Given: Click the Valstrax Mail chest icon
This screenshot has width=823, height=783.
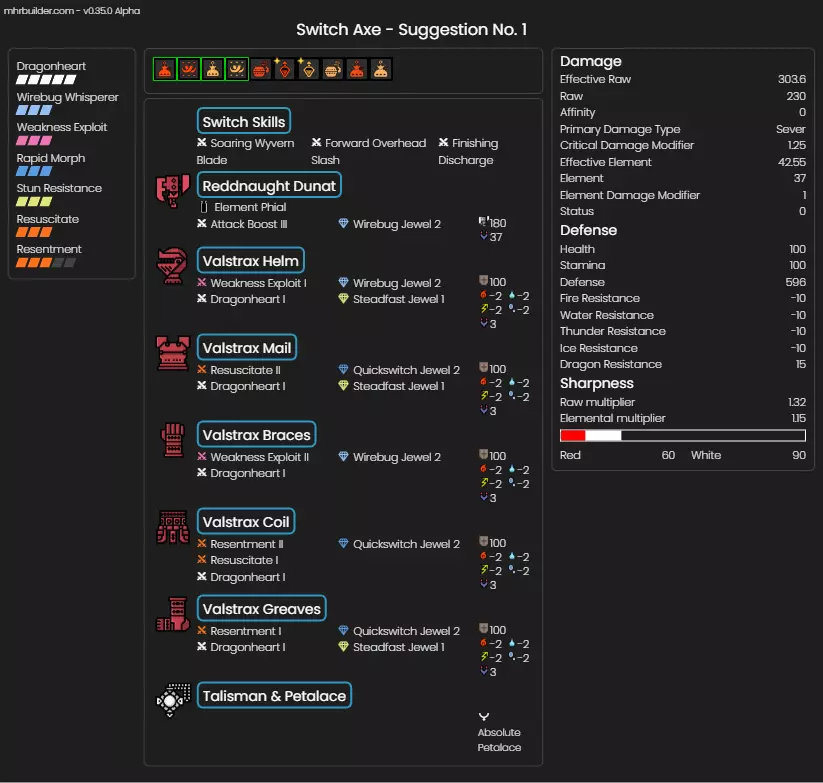Looking at the screenshot, I should tap(173, 353).
